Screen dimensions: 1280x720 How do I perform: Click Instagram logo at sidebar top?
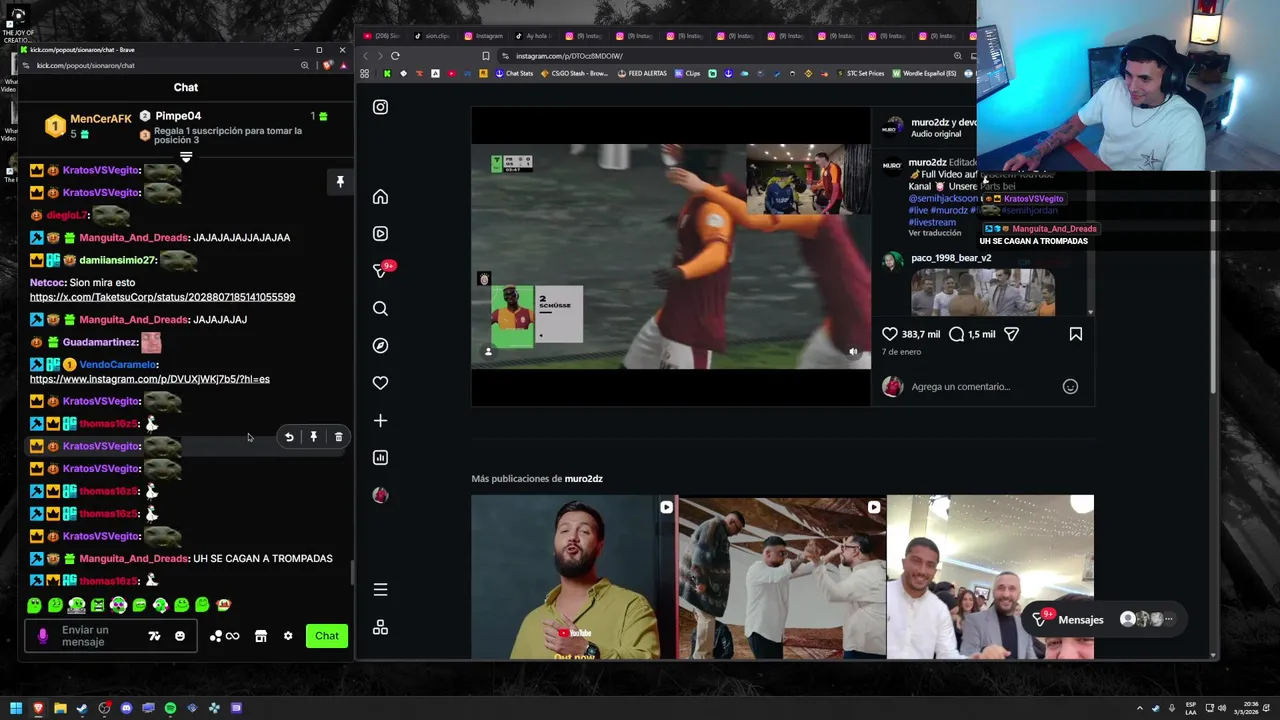tap(380, 107)
